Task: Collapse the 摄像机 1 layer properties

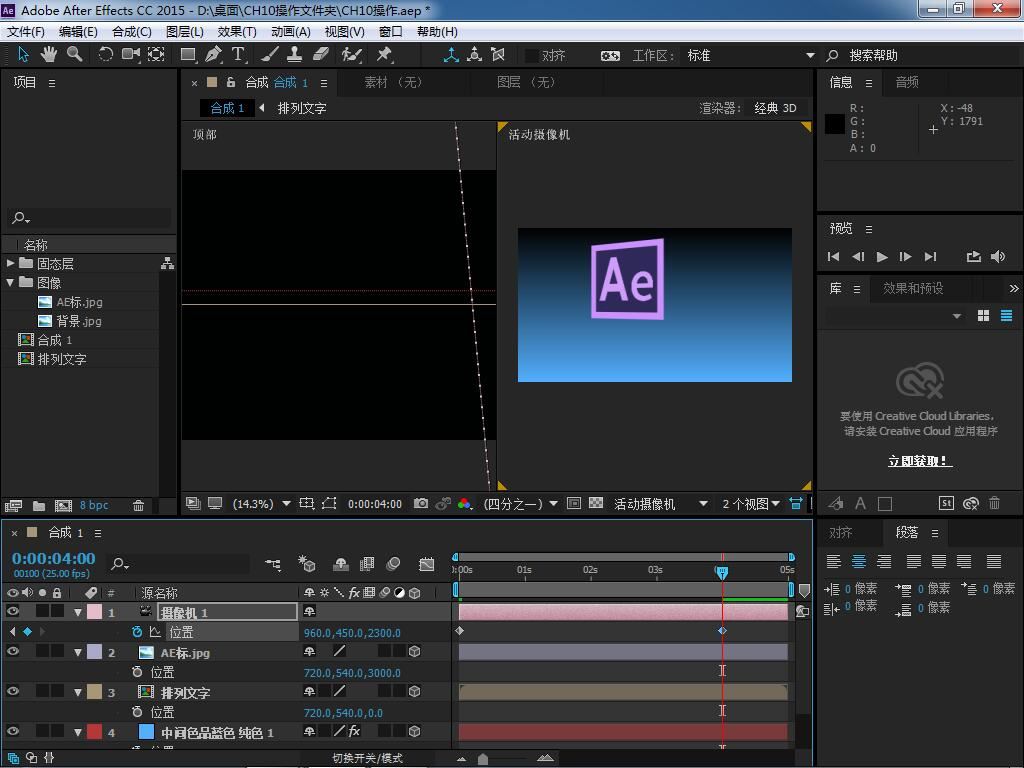Action: click(78, 613)
